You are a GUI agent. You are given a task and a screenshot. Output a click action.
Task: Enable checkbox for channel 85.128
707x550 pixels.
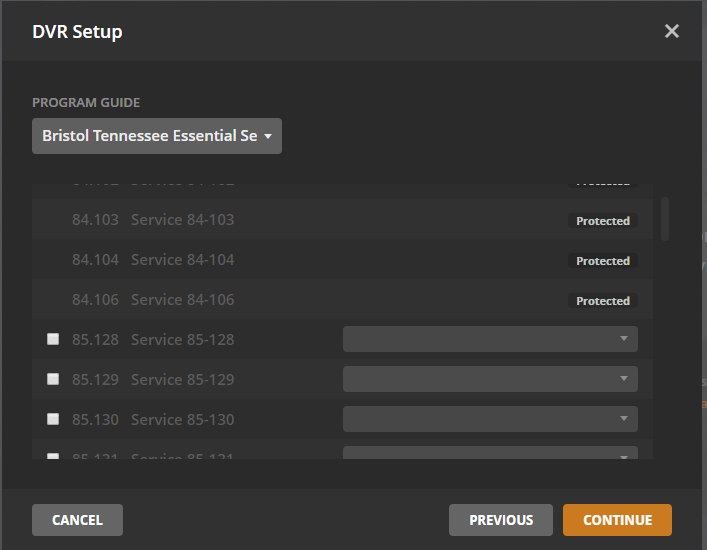(x=53, y=339)
